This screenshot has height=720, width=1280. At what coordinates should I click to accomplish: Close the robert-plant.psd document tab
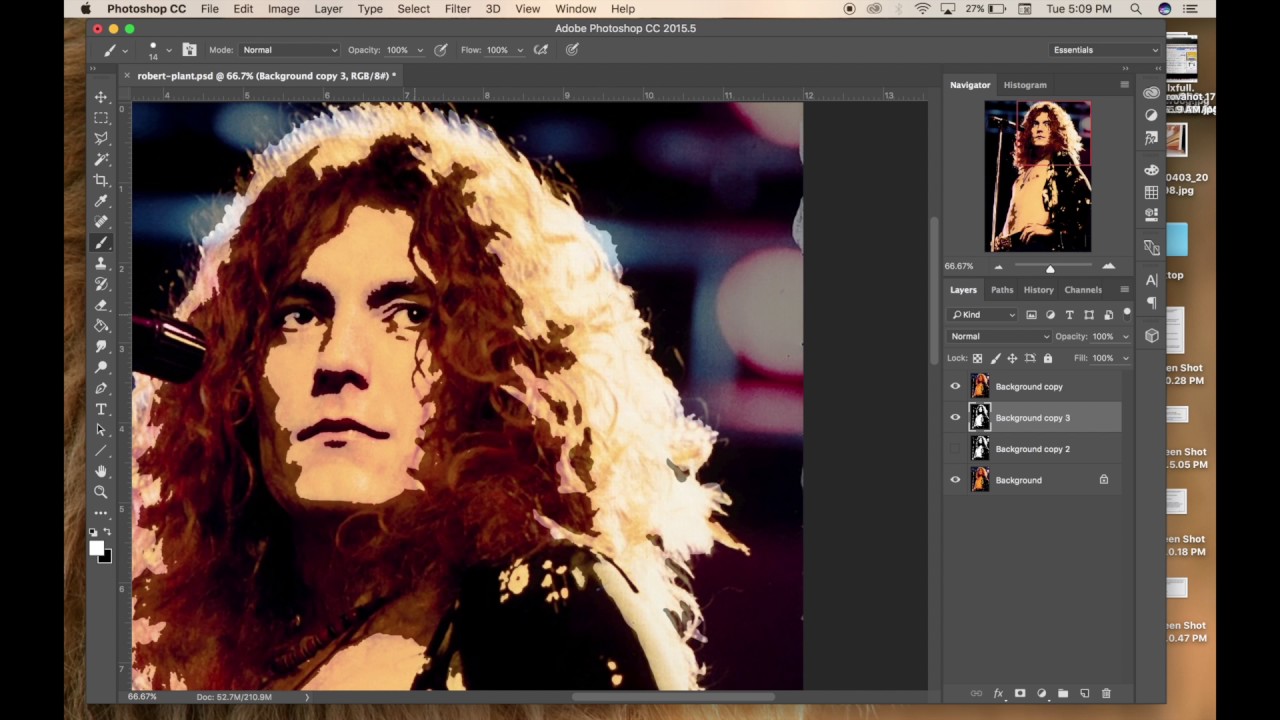[x=127, y=76]
